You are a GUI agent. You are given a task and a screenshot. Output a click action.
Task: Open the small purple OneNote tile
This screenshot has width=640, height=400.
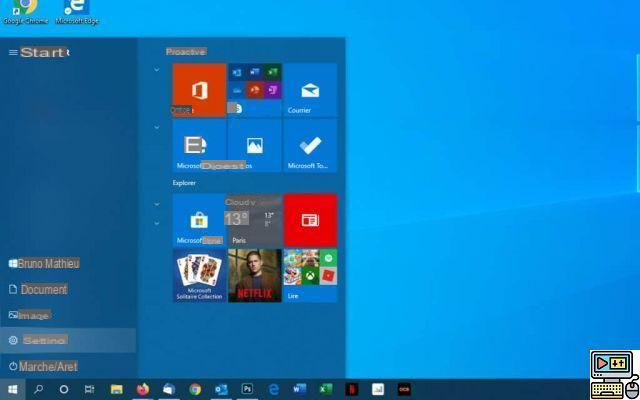click(273, 90)
